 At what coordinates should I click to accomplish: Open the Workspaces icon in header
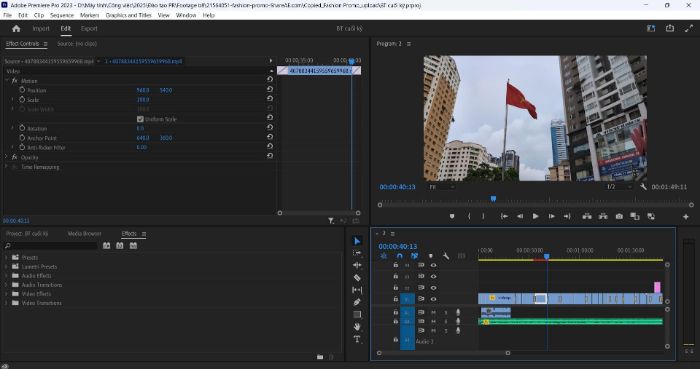pos(651,29)
